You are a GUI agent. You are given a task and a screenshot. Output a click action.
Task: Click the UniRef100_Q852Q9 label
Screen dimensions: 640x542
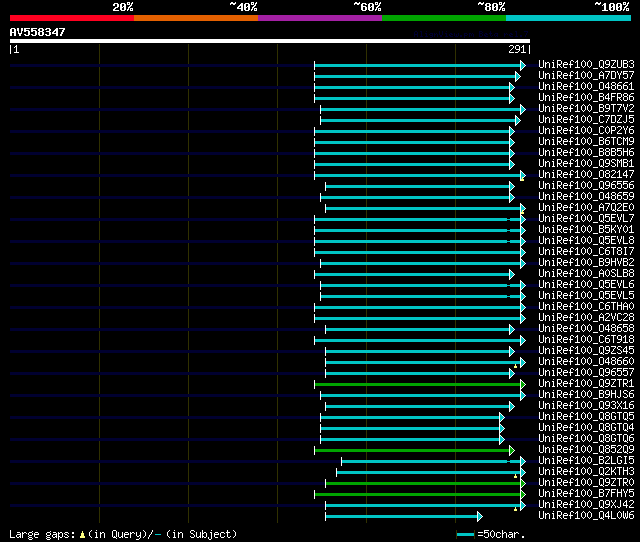point(586,450)
